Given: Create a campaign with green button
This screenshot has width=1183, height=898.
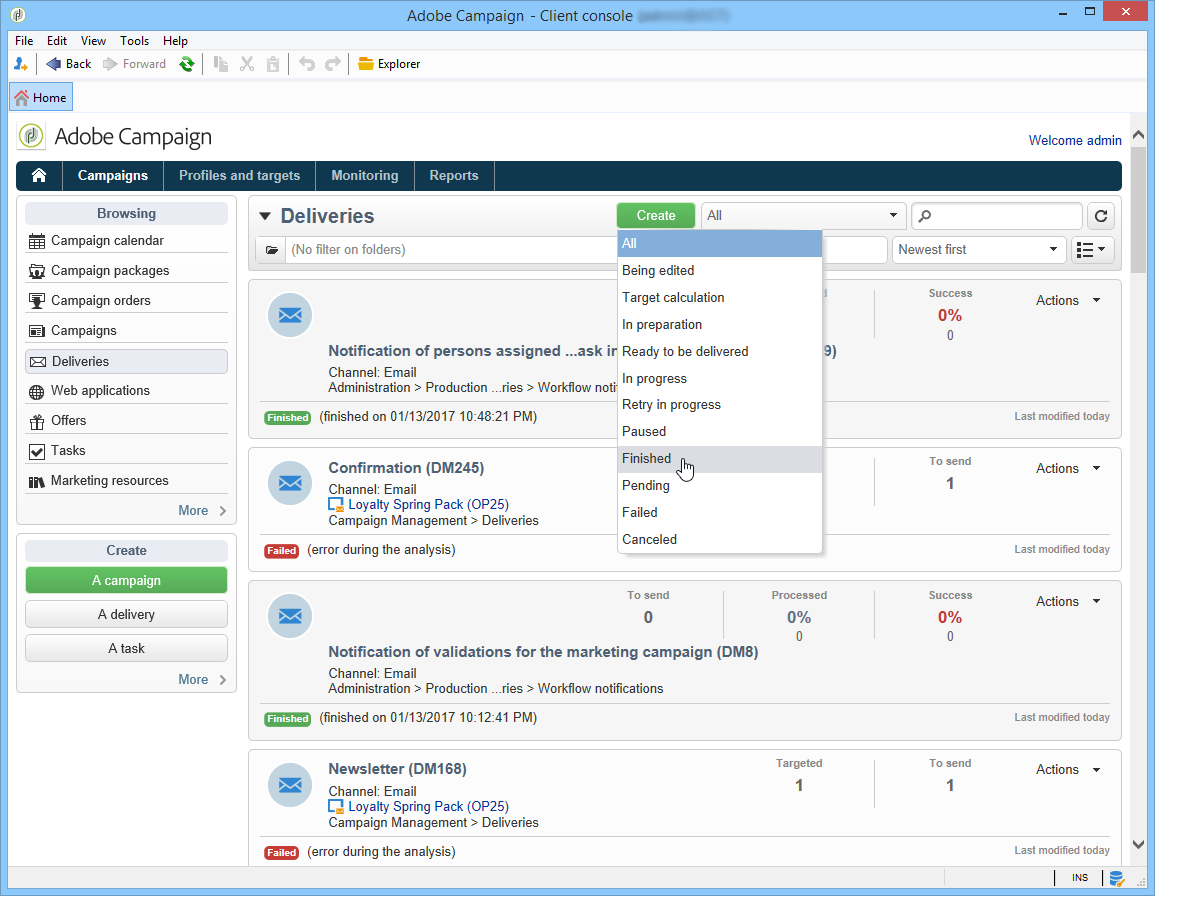Looking at the screenshot, I should 126,580.
